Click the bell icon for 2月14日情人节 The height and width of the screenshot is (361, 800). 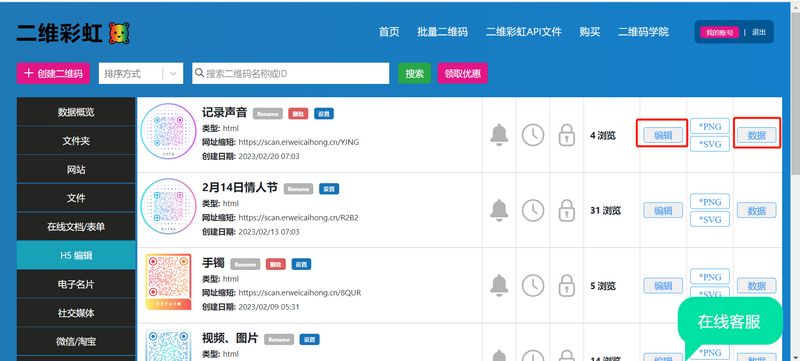click(499, 210)
